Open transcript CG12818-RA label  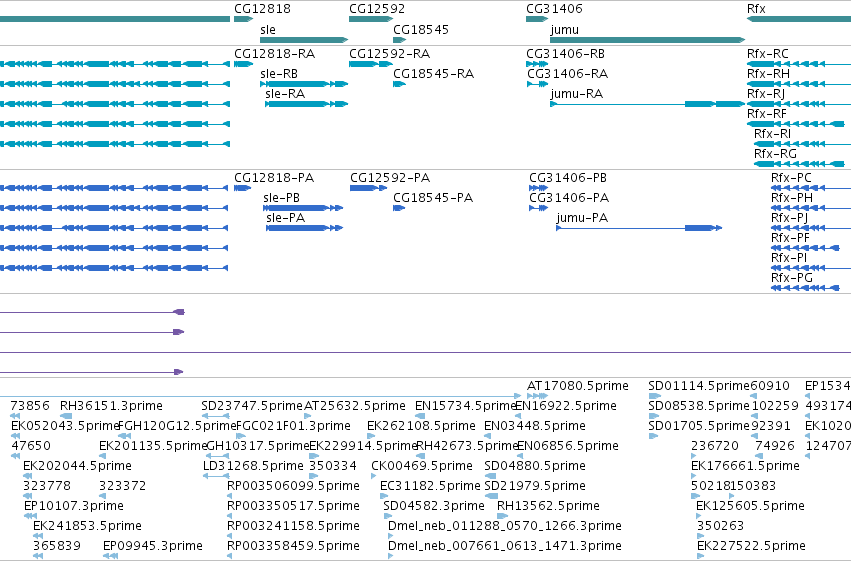(274, 54)
